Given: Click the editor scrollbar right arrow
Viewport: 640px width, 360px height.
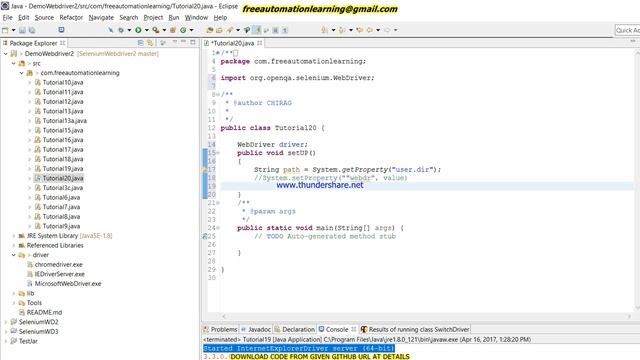Looking at the screenshot, I should click(x=629, y=316).
